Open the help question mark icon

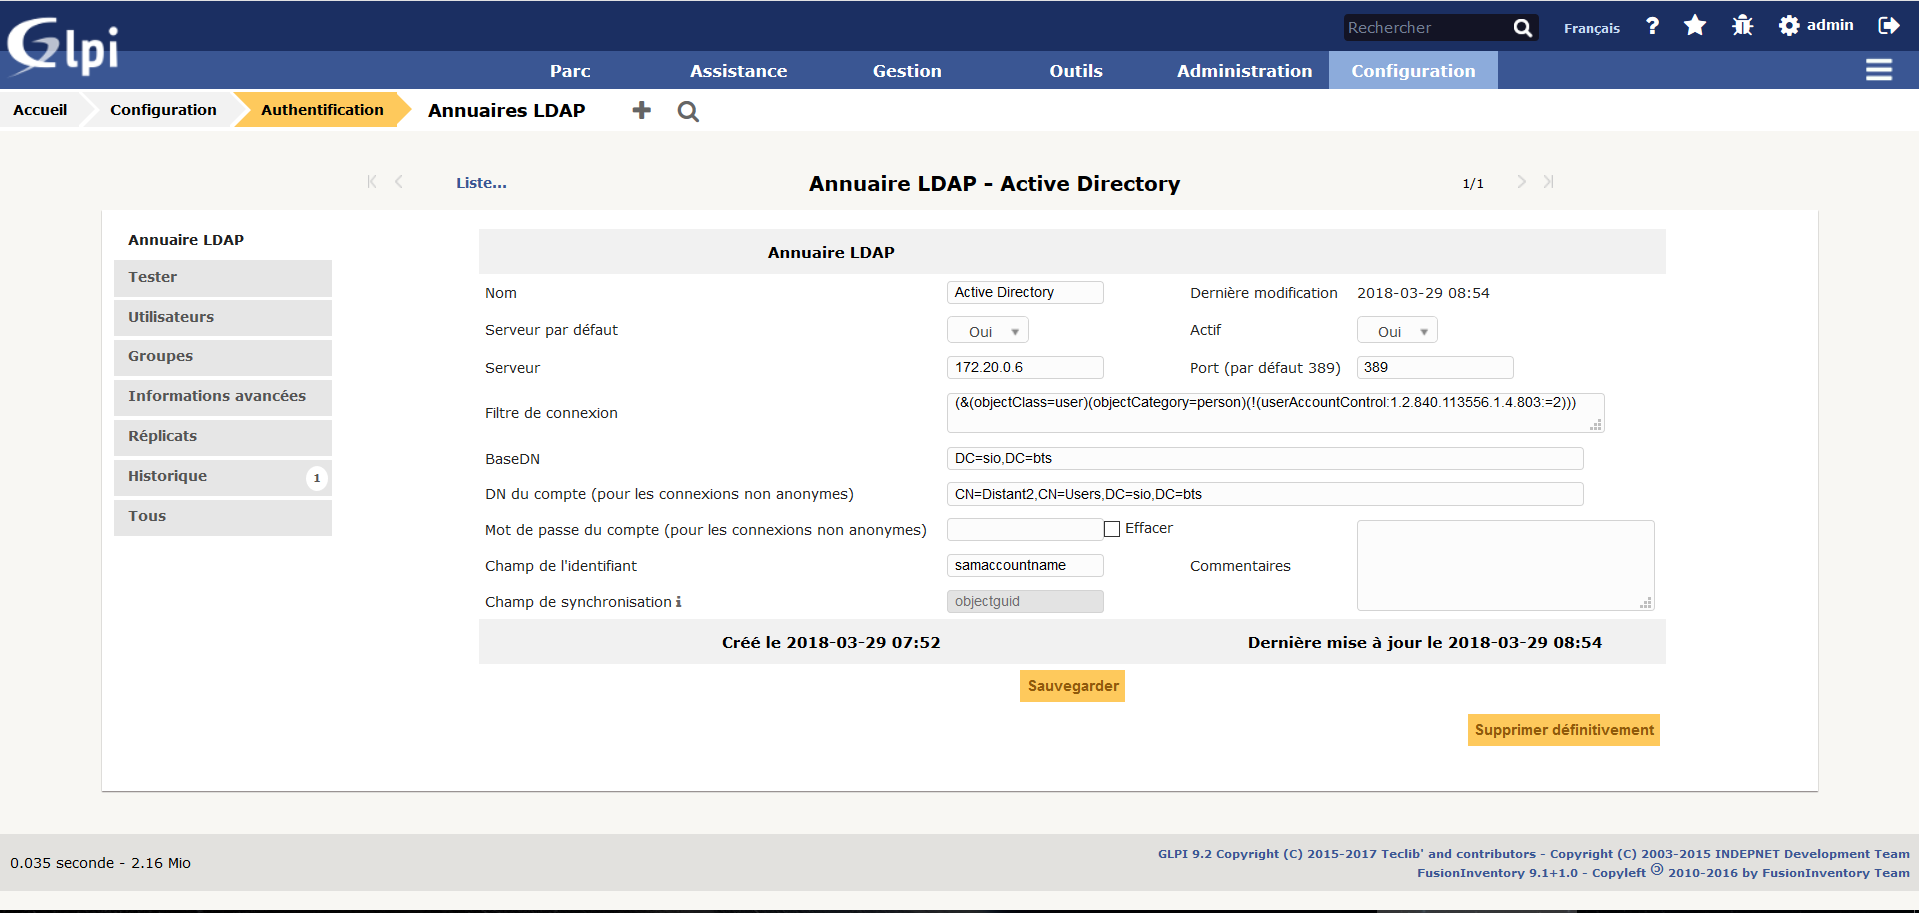pos(1652,26)
